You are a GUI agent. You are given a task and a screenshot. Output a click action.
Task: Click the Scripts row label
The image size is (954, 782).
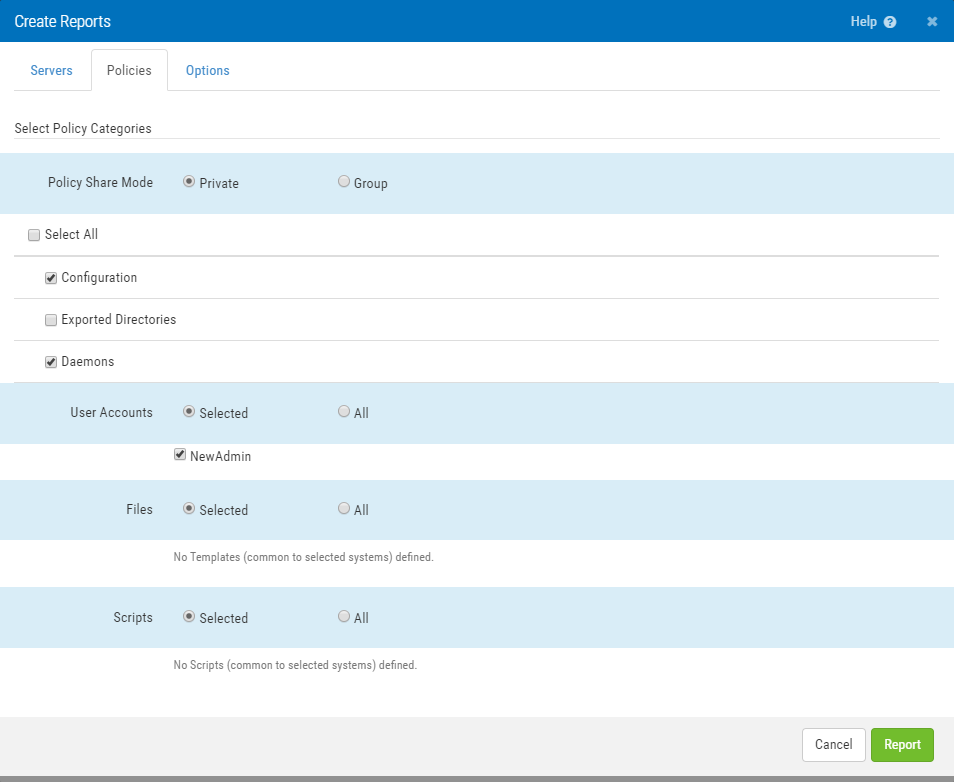coord(133,618)
